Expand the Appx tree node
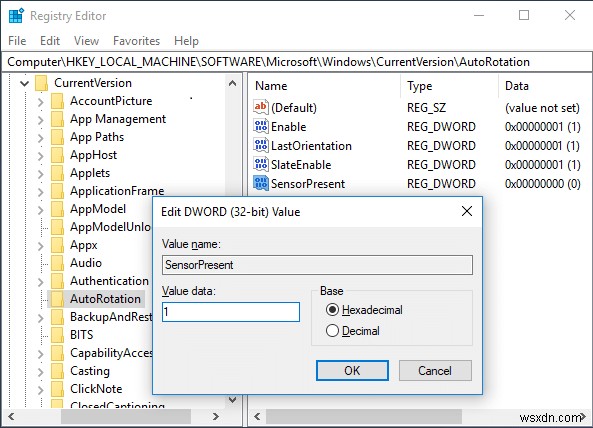 coord(40,246)
